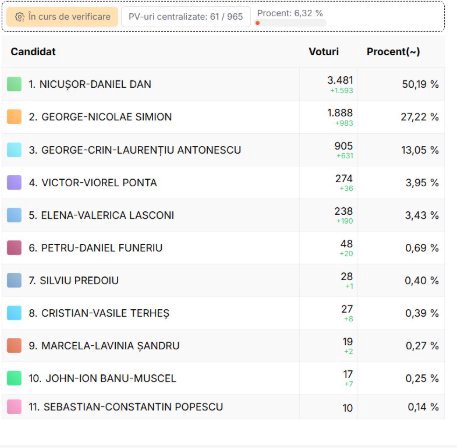Image resolution: width=457 pixels, height=448 pixels.
Task: Click the verification status icon
Action: (x=20, y=17)
